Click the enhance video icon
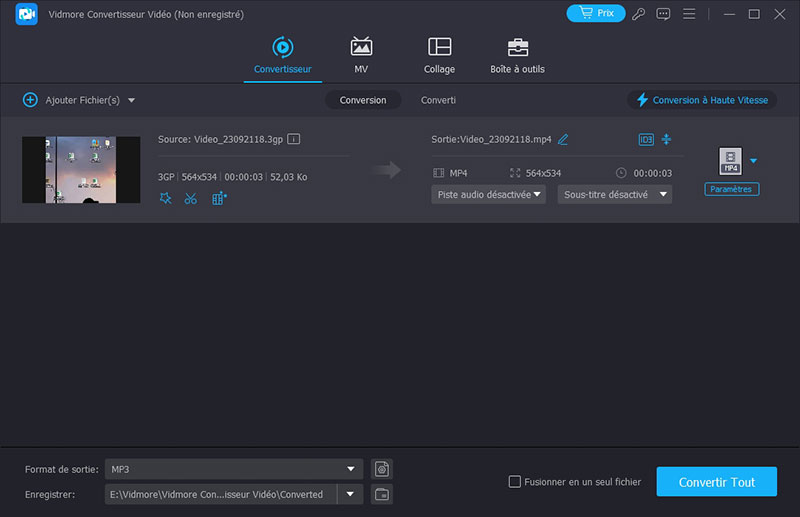Screen dimensions: 800x517 coord(219,199)
